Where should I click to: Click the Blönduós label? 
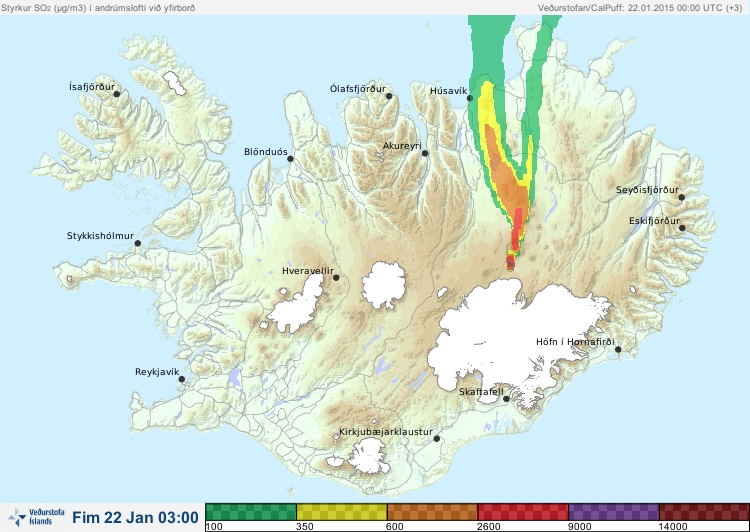266,152
